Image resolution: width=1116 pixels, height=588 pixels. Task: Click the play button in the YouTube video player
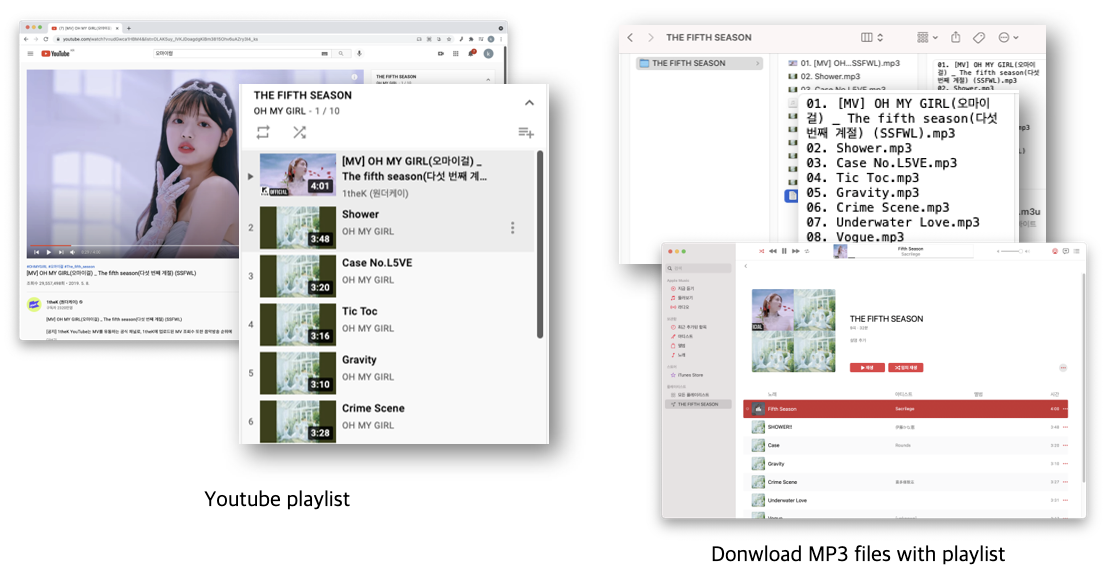click(48, 252)
